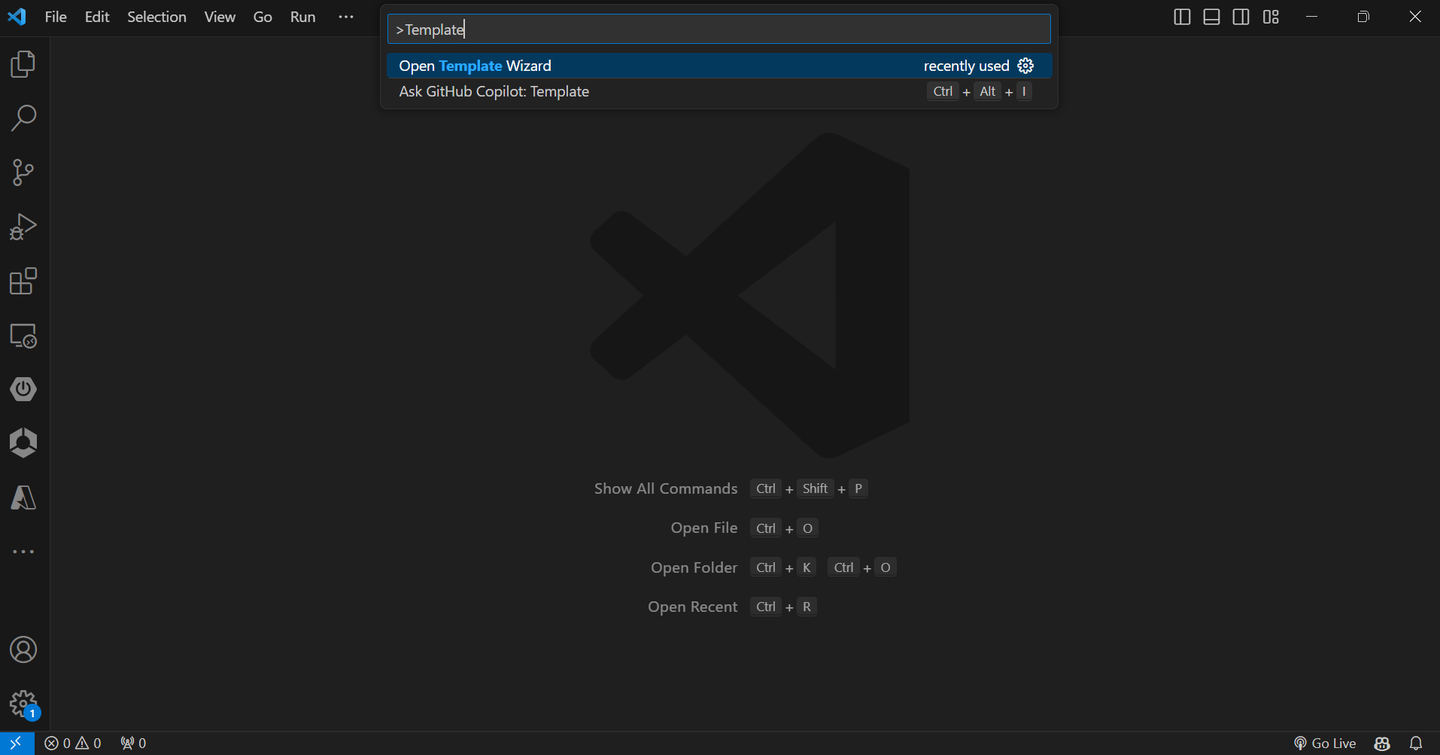
Task: Open the Remote Window indicator in status bar
Action: (x=16, y=743)
